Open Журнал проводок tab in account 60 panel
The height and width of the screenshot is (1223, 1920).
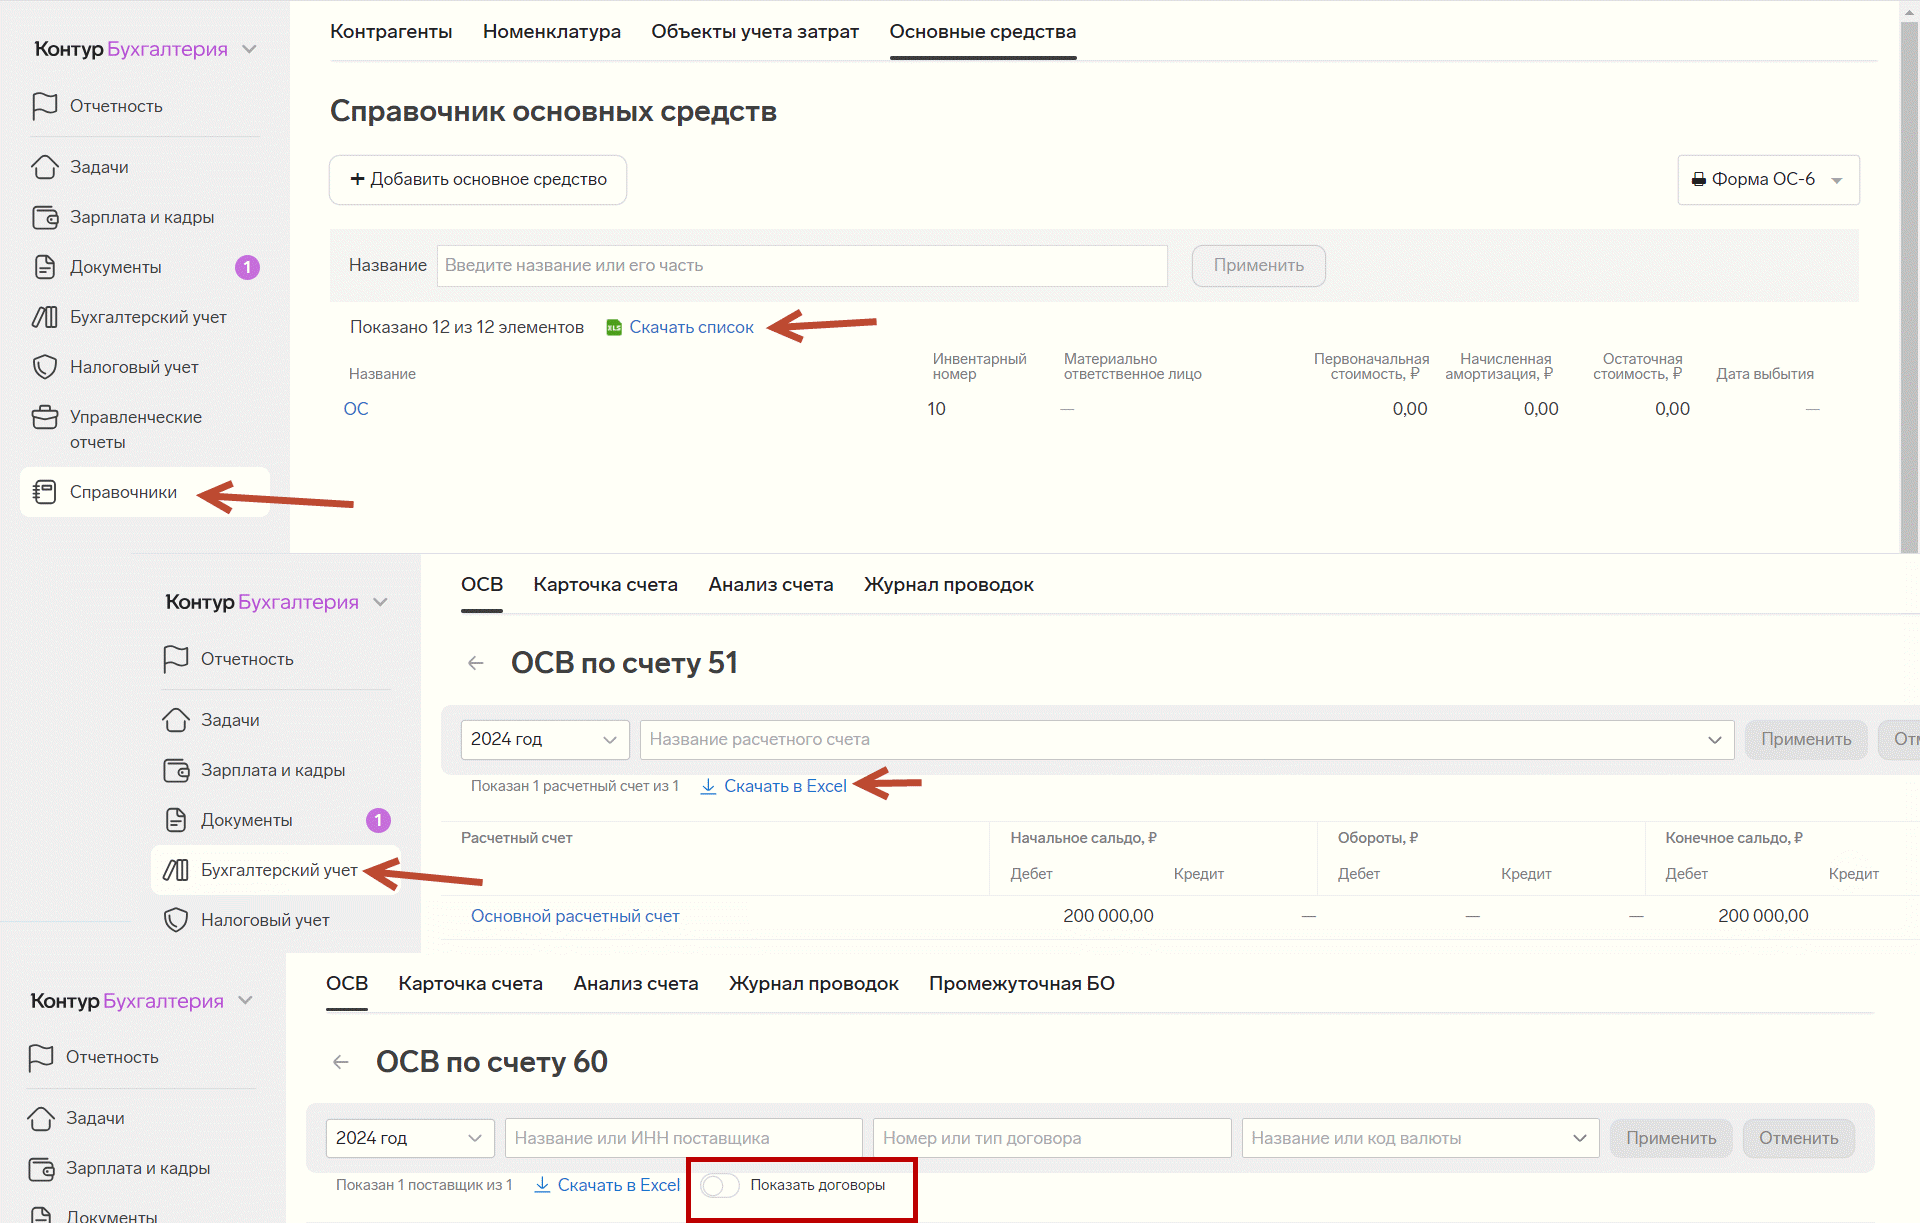[814, 984]
